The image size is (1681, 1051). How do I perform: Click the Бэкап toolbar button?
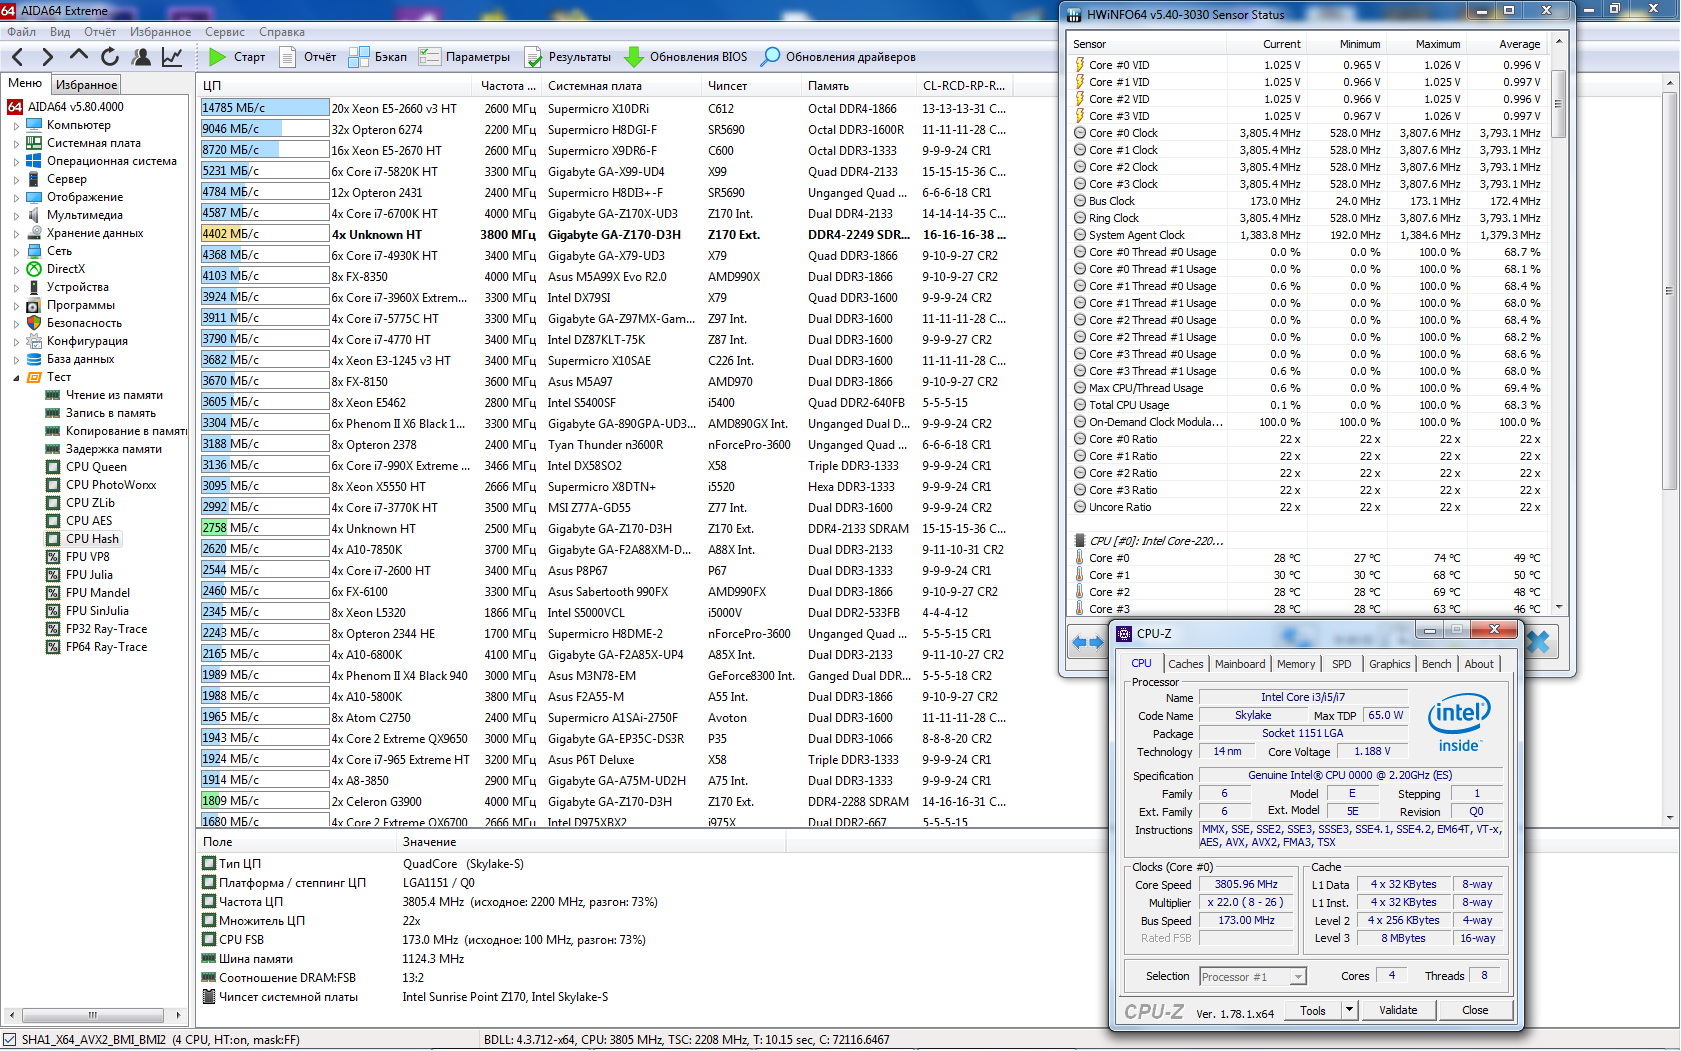[x=378, y=57]
